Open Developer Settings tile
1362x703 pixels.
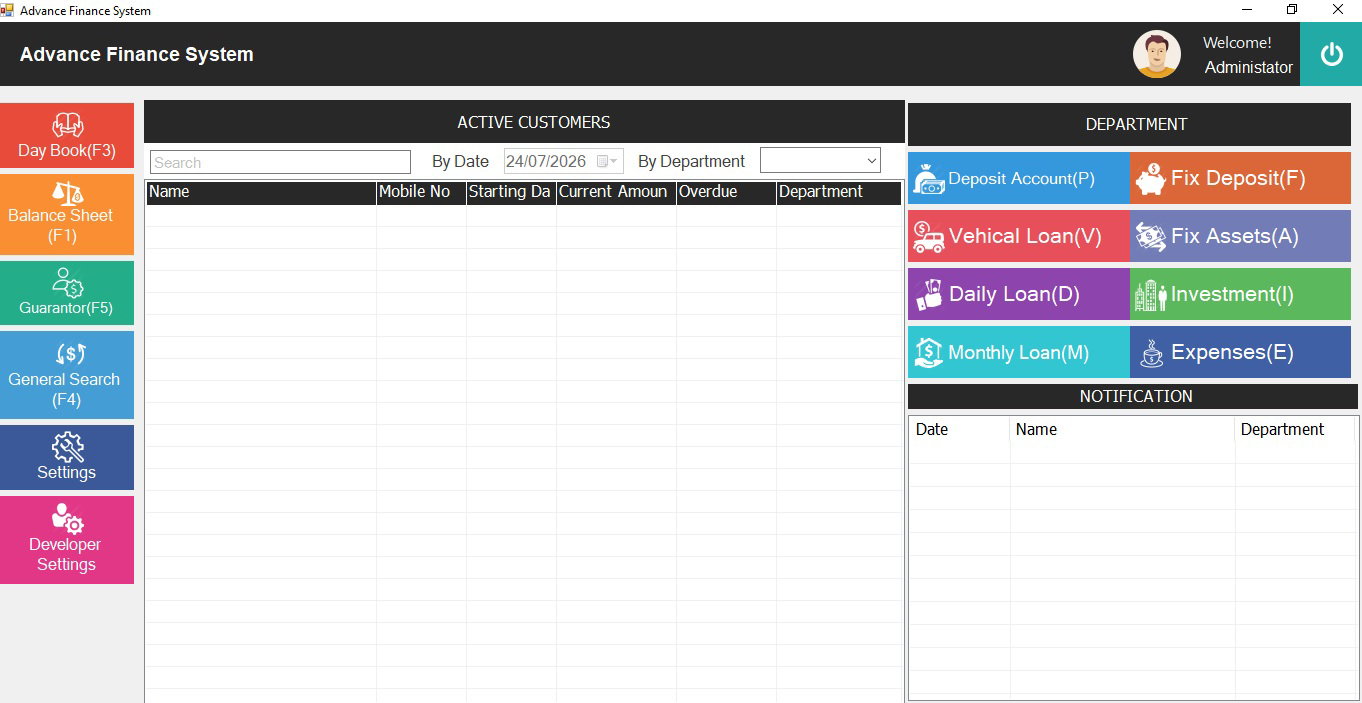[67, 540]
